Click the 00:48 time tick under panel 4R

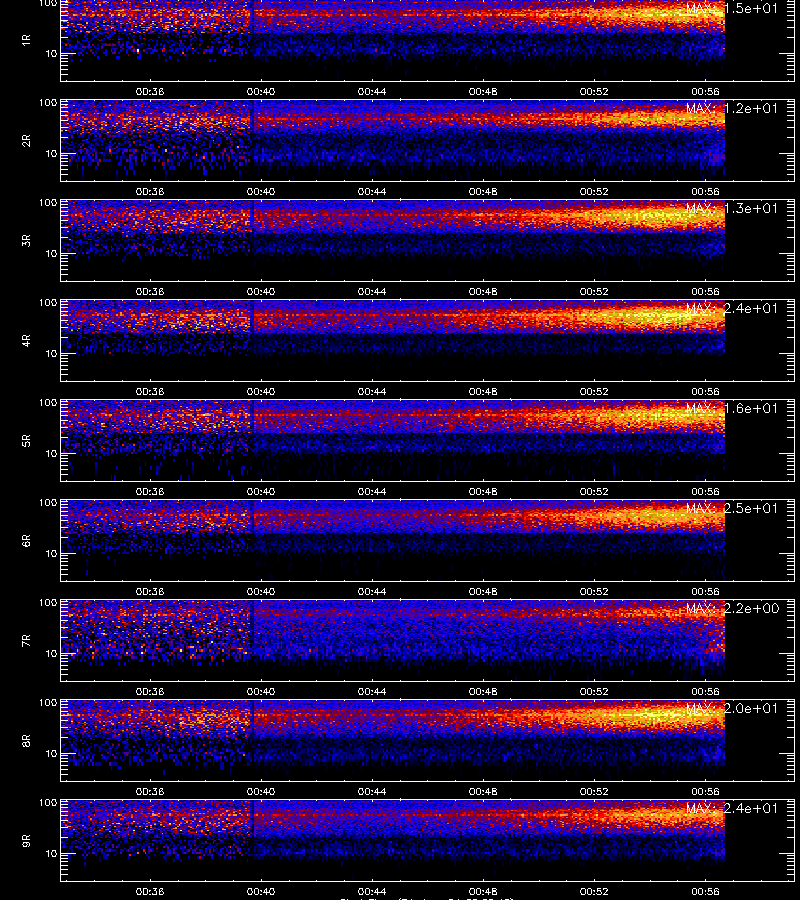(483, 391)
